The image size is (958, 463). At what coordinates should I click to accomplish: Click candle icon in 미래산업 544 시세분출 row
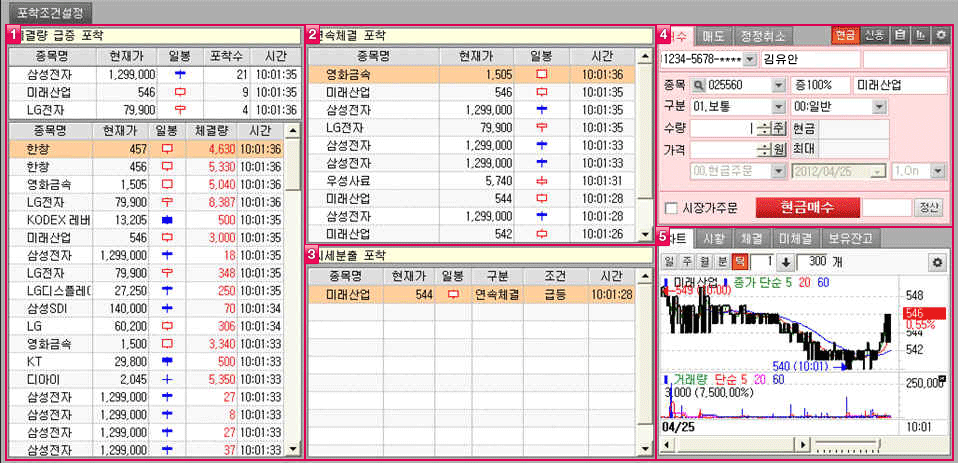click(x=453, y=295)
